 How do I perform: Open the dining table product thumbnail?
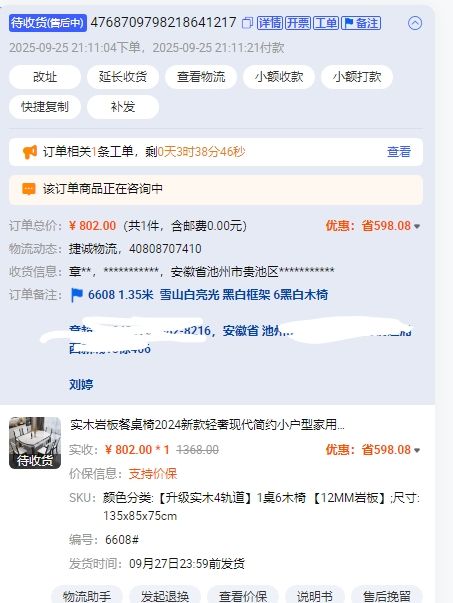tap(35, 443)
